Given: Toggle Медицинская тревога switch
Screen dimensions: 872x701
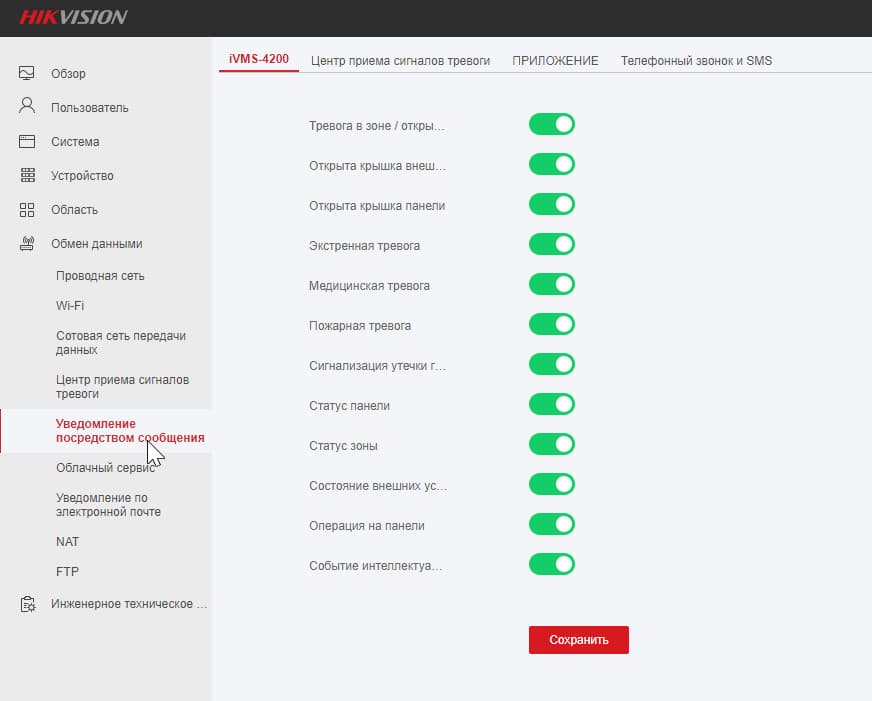Looking at the screenshot, I should [551, 285].
